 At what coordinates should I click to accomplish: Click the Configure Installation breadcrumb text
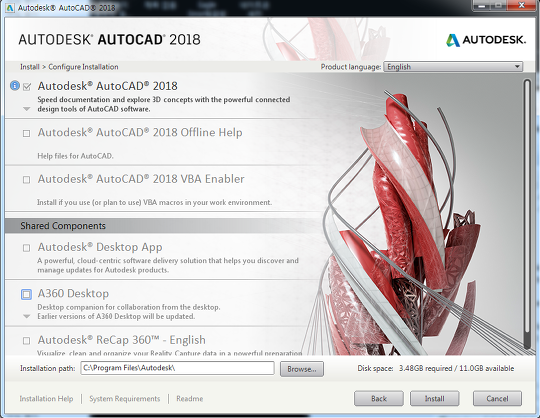(83, 67)
